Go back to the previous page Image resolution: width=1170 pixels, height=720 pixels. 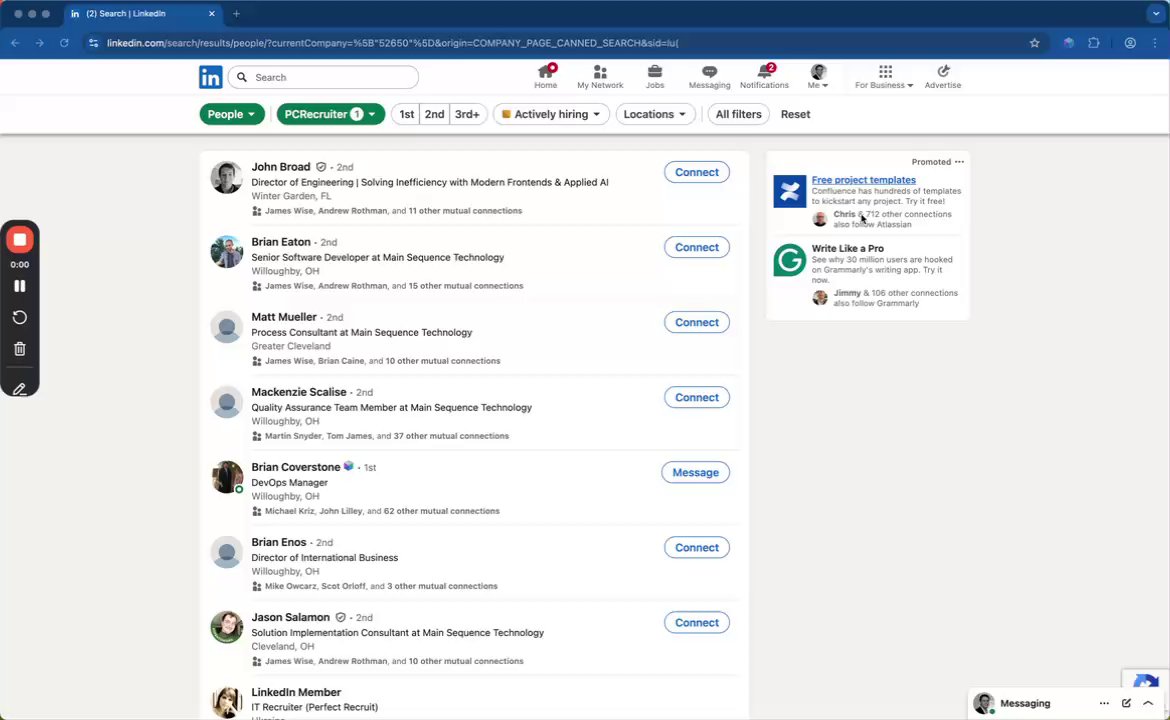pos(16,43)
